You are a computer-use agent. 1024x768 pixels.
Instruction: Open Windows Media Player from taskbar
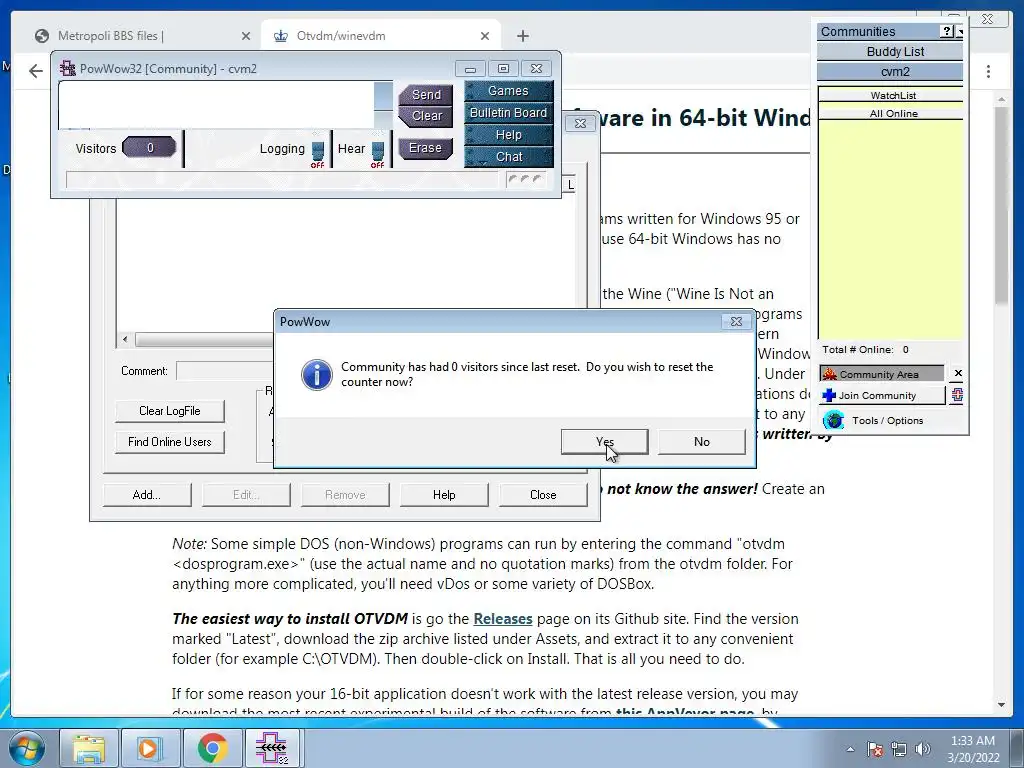click(149, 748)
